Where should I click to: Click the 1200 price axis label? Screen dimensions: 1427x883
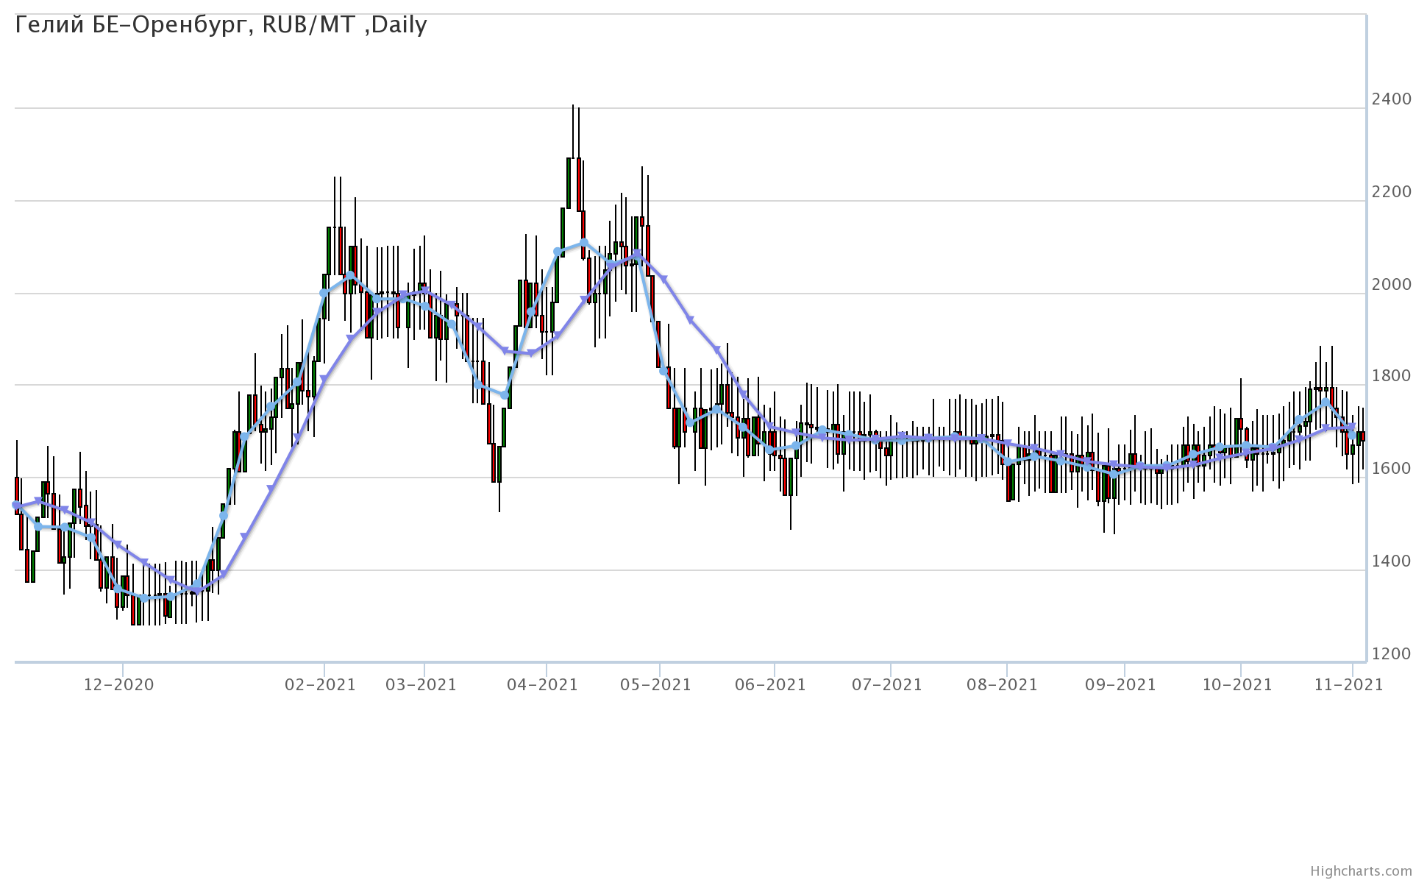coord(1392,654)
